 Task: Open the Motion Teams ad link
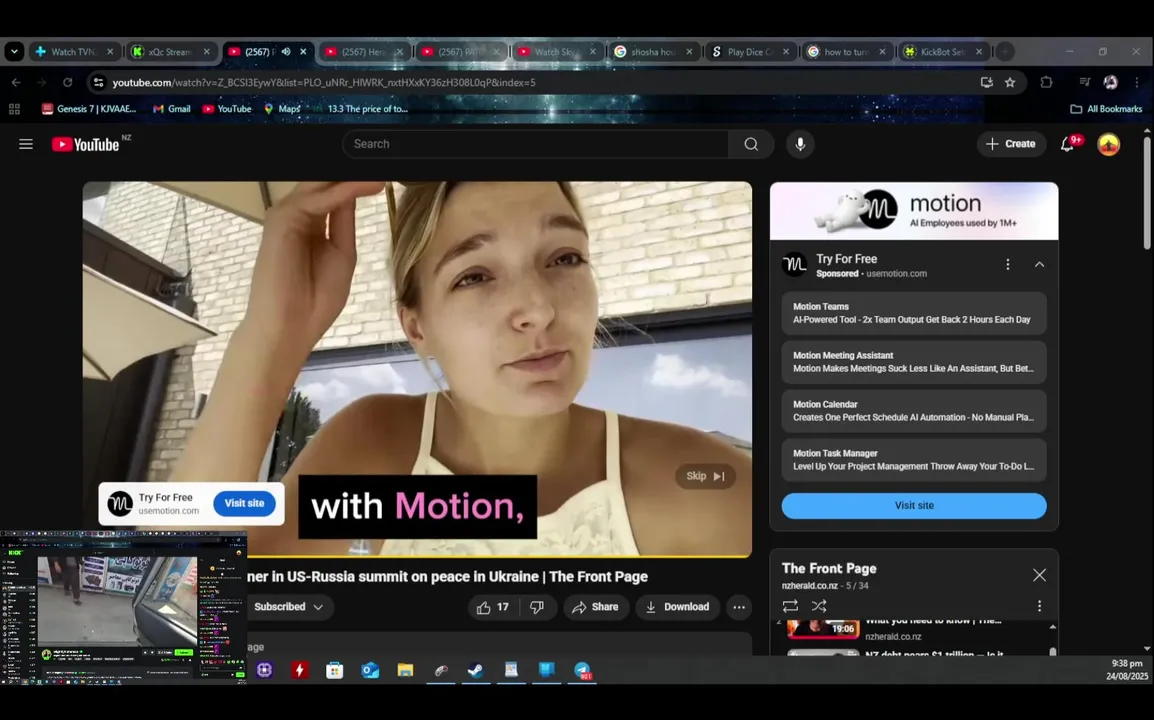[914, 313]
